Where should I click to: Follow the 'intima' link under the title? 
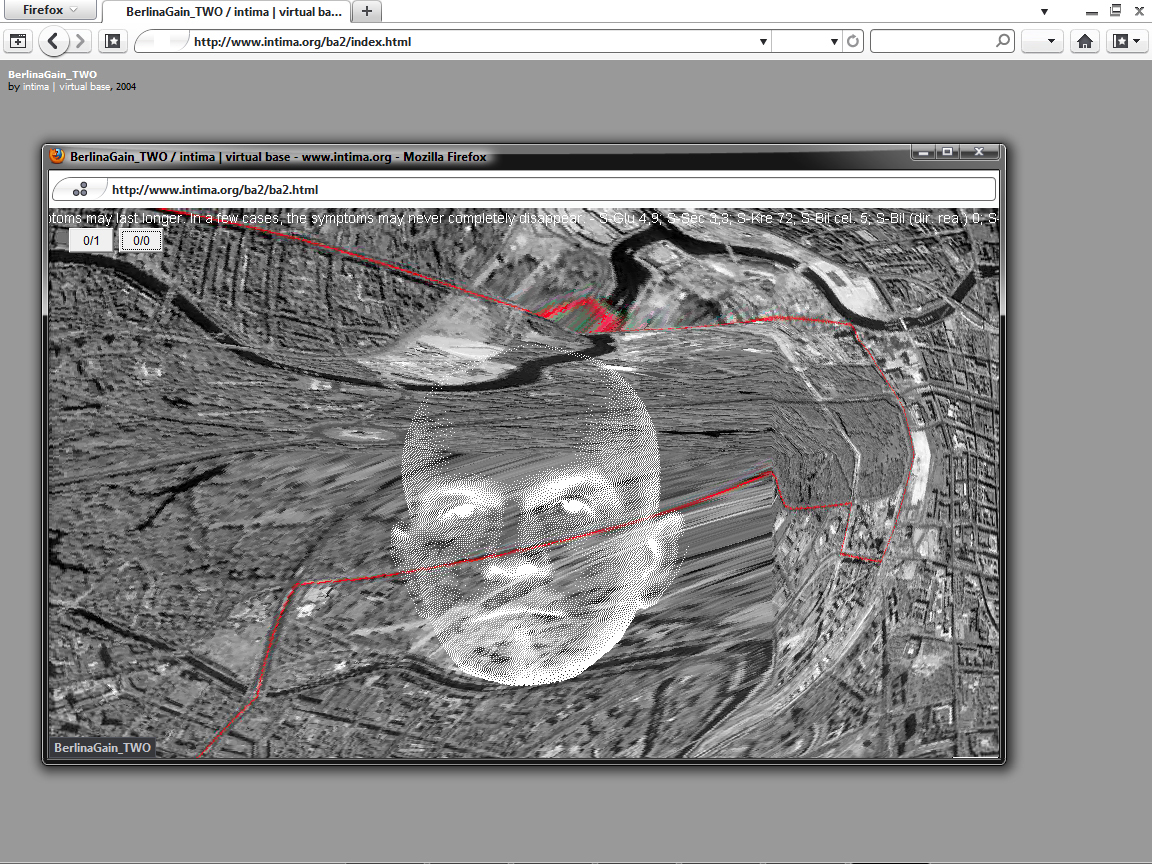pyautogui.click(x=37, y=87)
